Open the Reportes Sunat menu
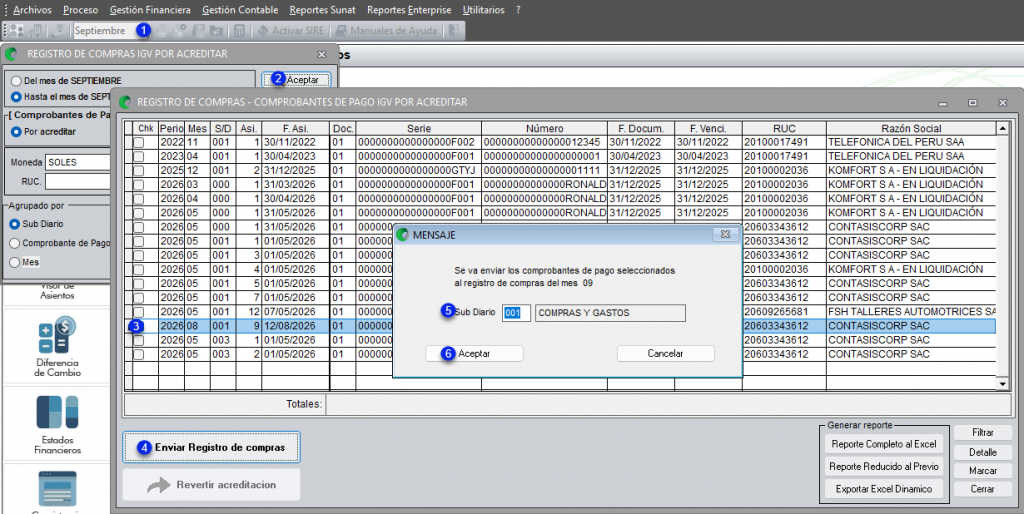The height and width of the screenshot is (514, 1024). click(x=323, y=10)
